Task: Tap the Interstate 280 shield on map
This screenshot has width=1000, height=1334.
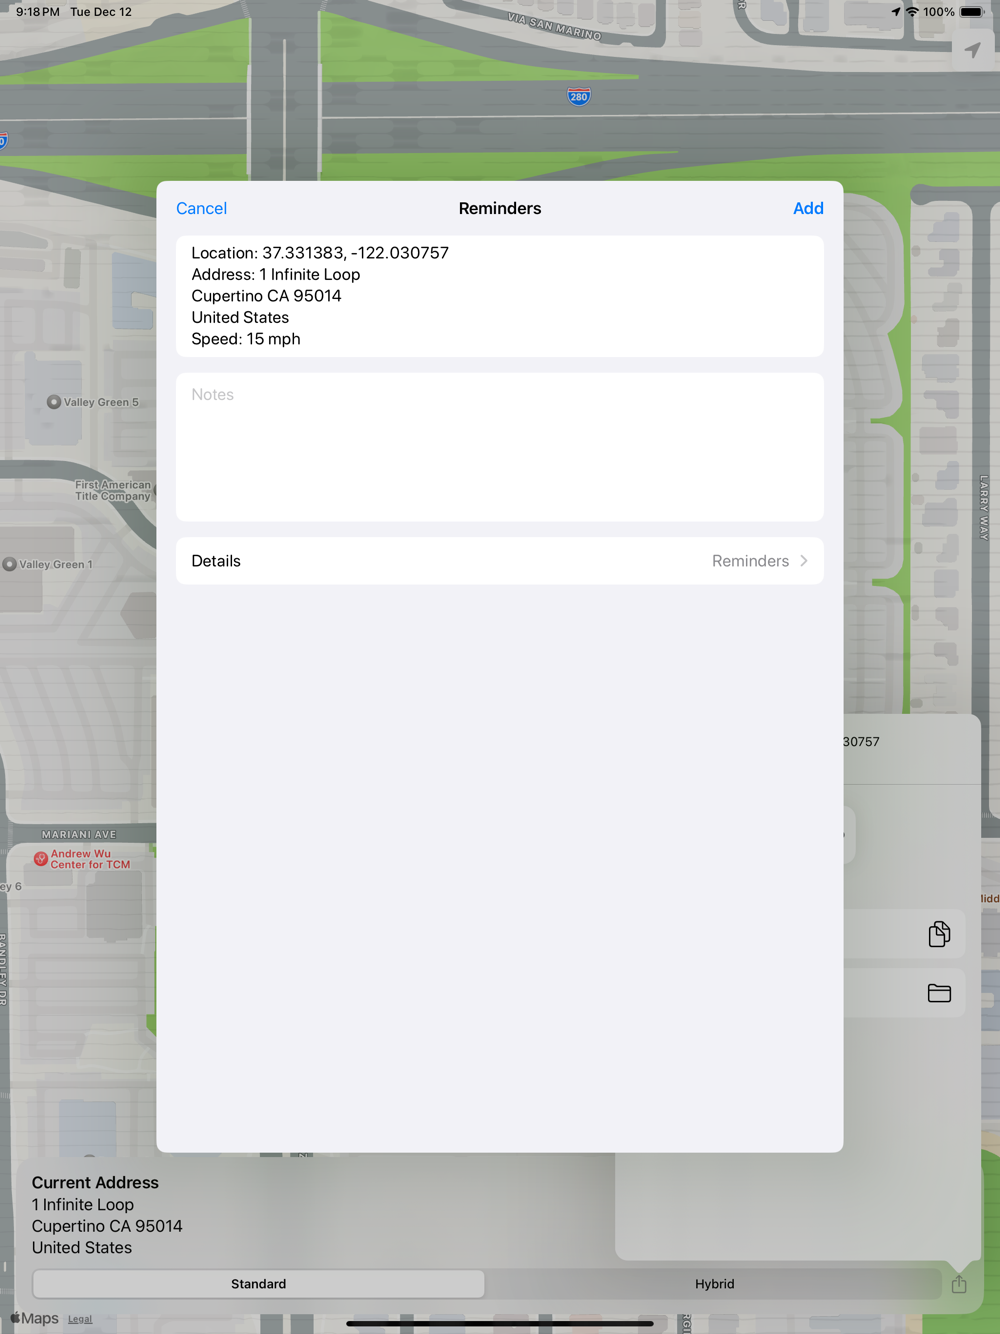Action: tap(578, 96)
